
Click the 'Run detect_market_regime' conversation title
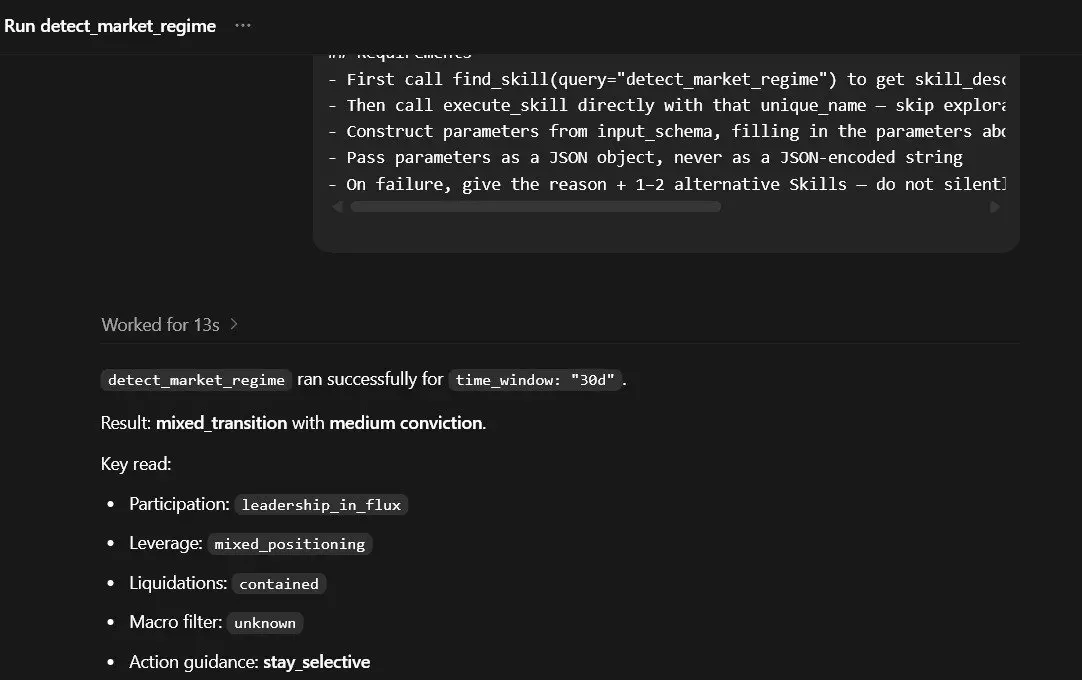tap(110, 26)
